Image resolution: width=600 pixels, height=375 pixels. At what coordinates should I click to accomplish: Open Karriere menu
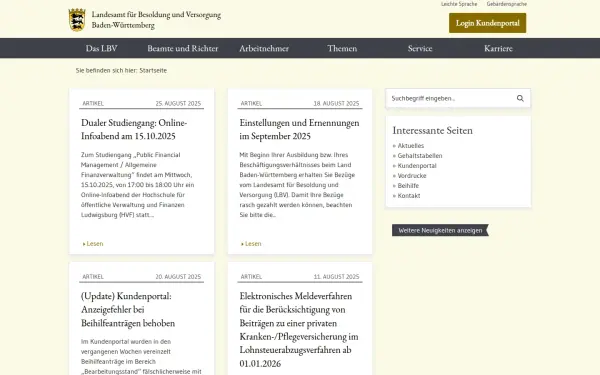tap(498, 48)
